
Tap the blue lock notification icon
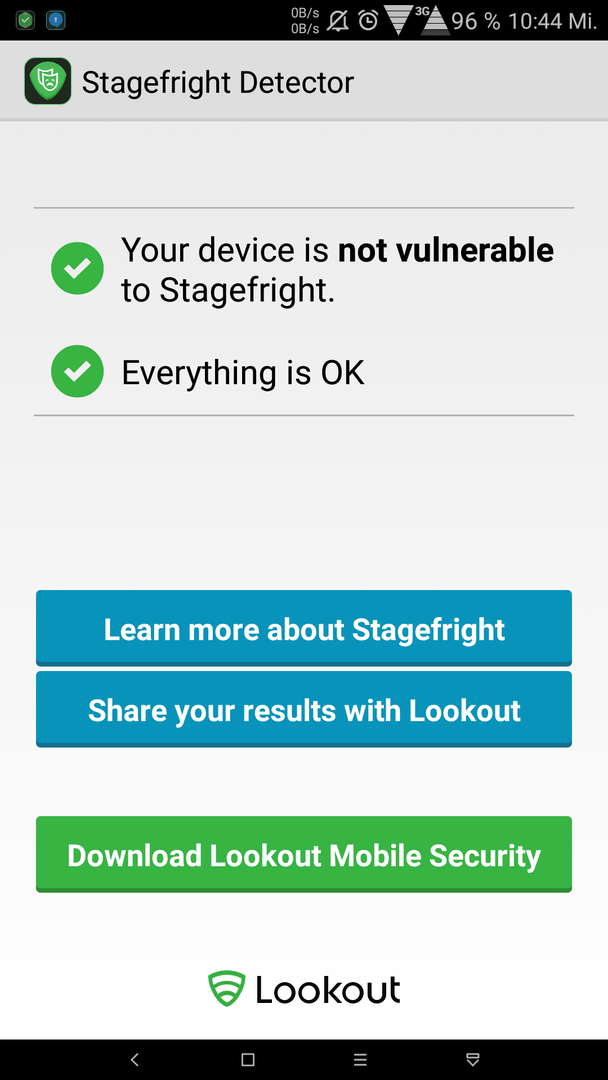(56, 21)
